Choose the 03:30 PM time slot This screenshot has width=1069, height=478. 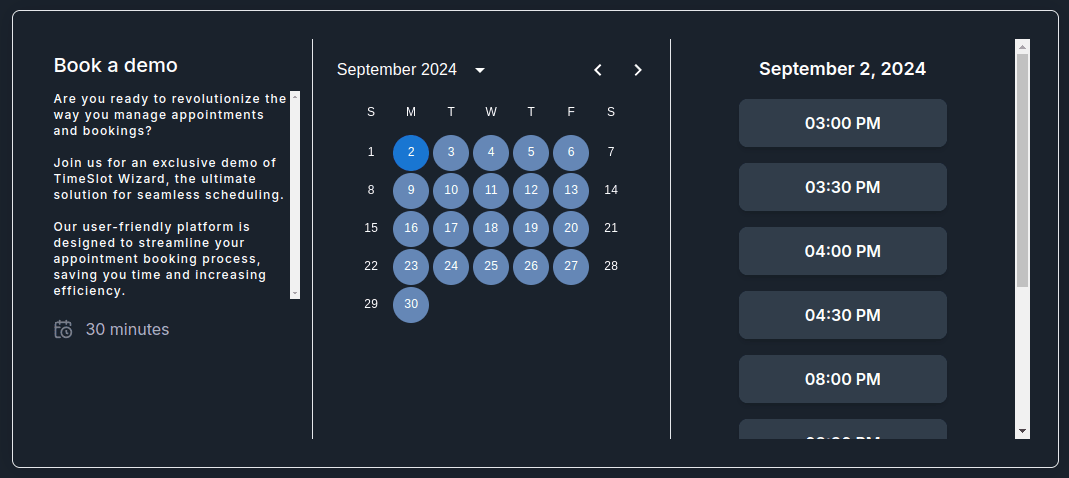point(842,187)
